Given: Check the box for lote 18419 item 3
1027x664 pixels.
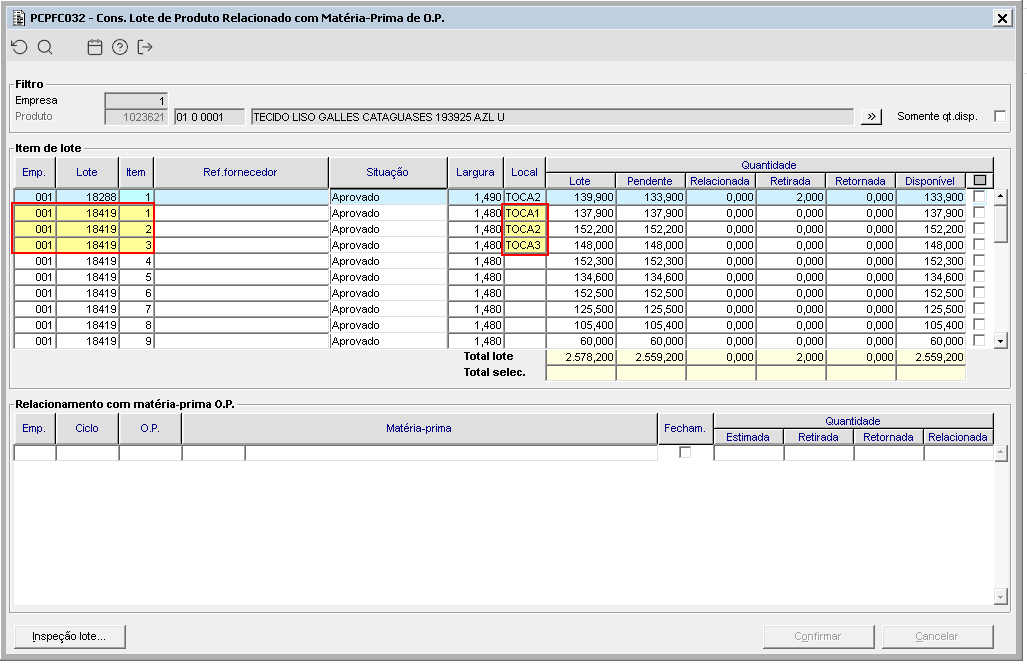Looking at the screenshot, I should (979, 244).
